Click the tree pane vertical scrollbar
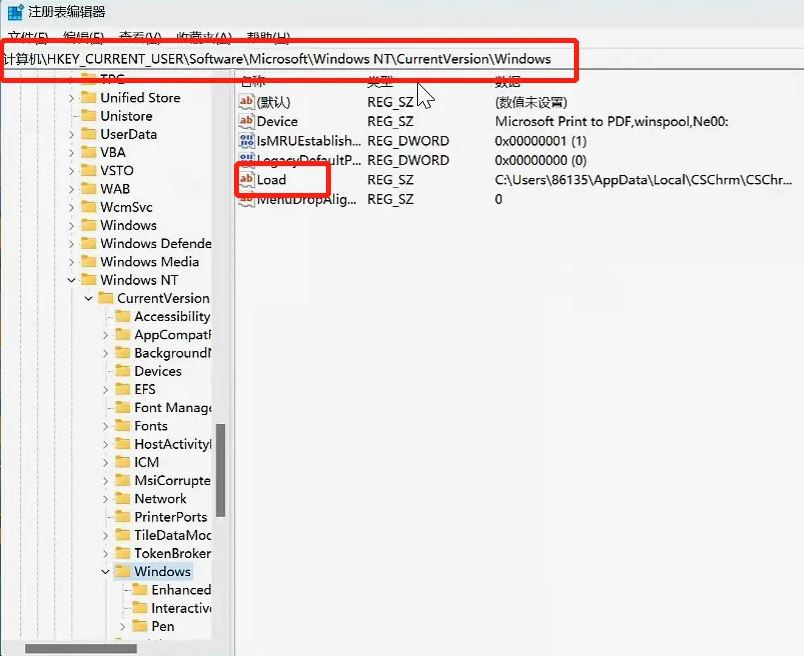The height and width of the screenshot is (656, 804). click(221, 470)
